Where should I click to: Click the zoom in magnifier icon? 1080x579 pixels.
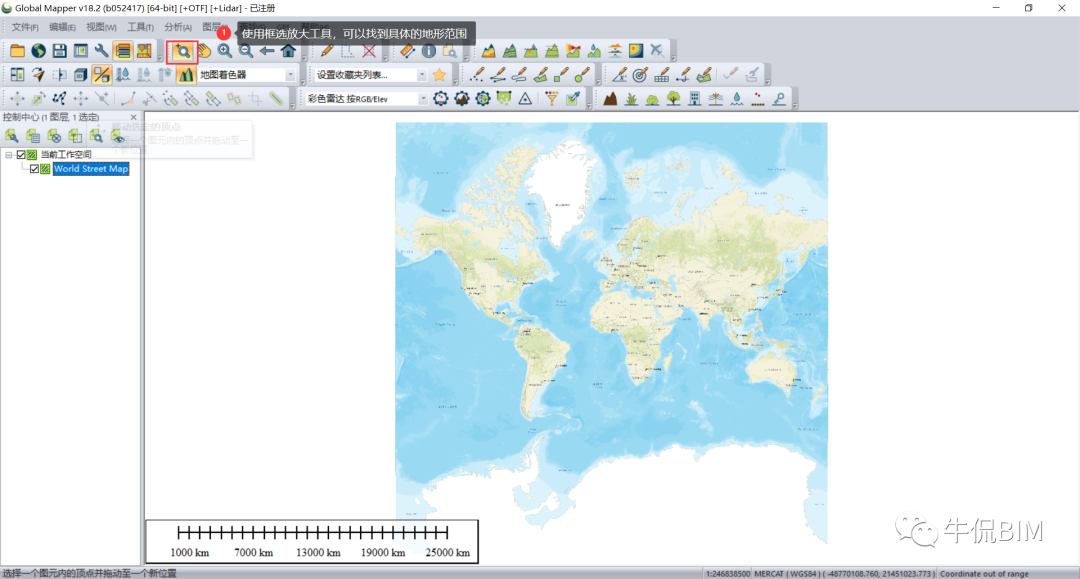click(x=225, y=51)
